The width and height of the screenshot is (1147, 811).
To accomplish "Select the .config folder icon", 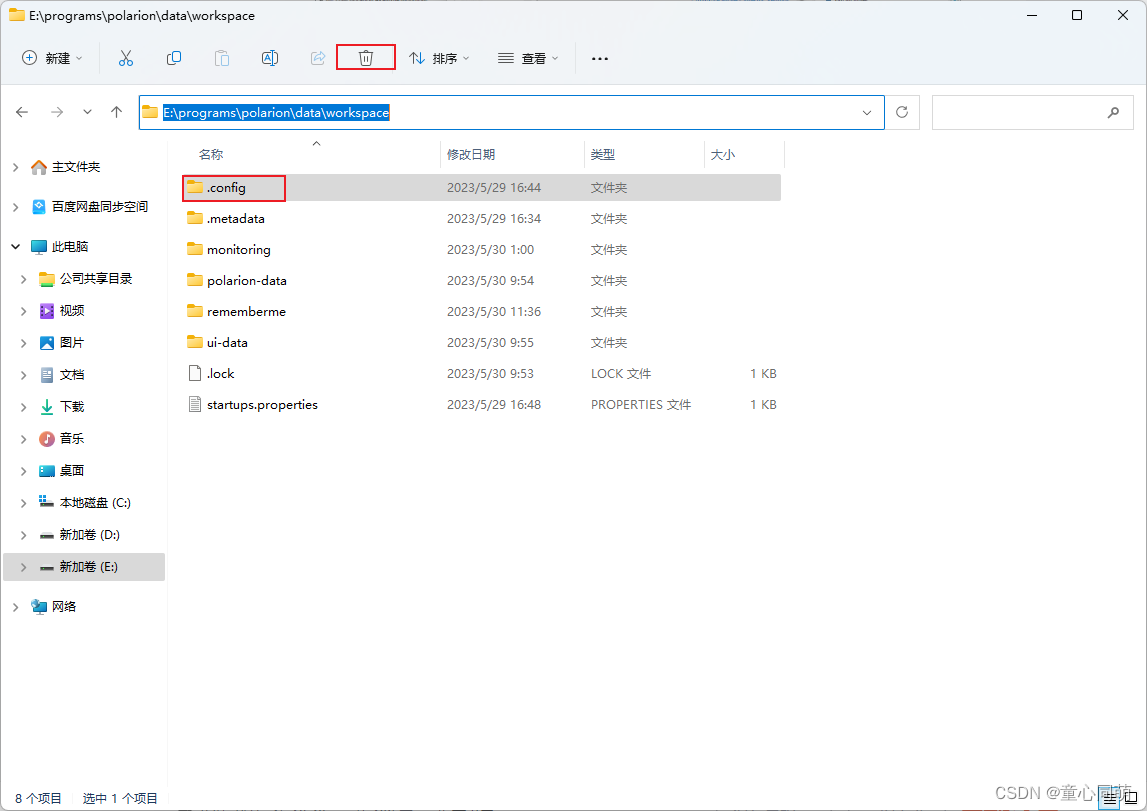I will click(195, 187).
